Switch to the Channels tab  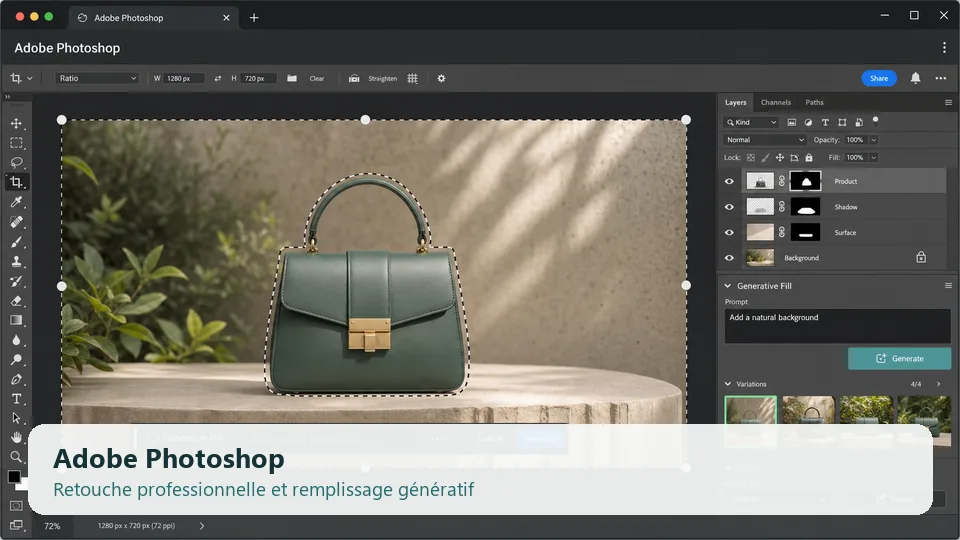click(776, 102)
